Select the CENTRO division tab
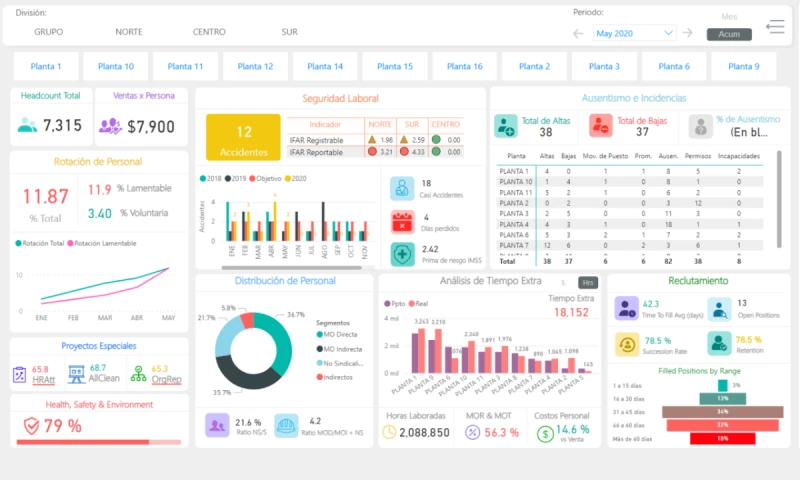 pos(209,32)
